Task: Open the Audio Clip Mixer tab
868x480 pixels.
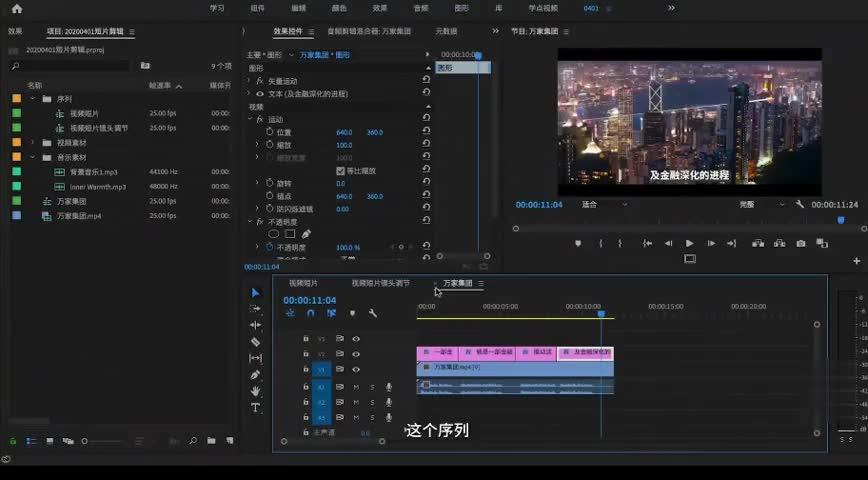Action: point(369,31)
